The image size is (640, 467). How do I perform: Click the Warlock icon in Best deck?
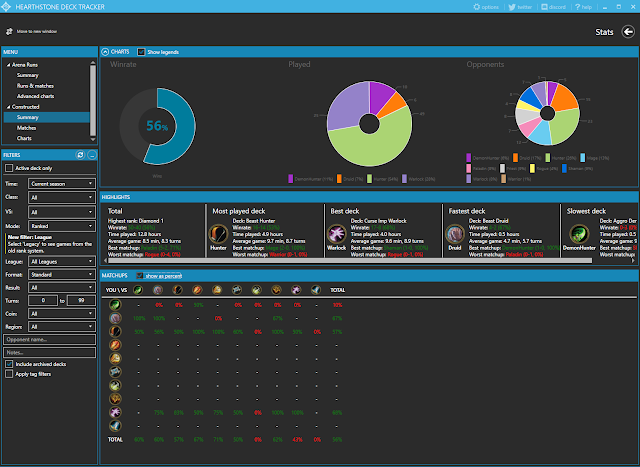[x=337, y=234]
